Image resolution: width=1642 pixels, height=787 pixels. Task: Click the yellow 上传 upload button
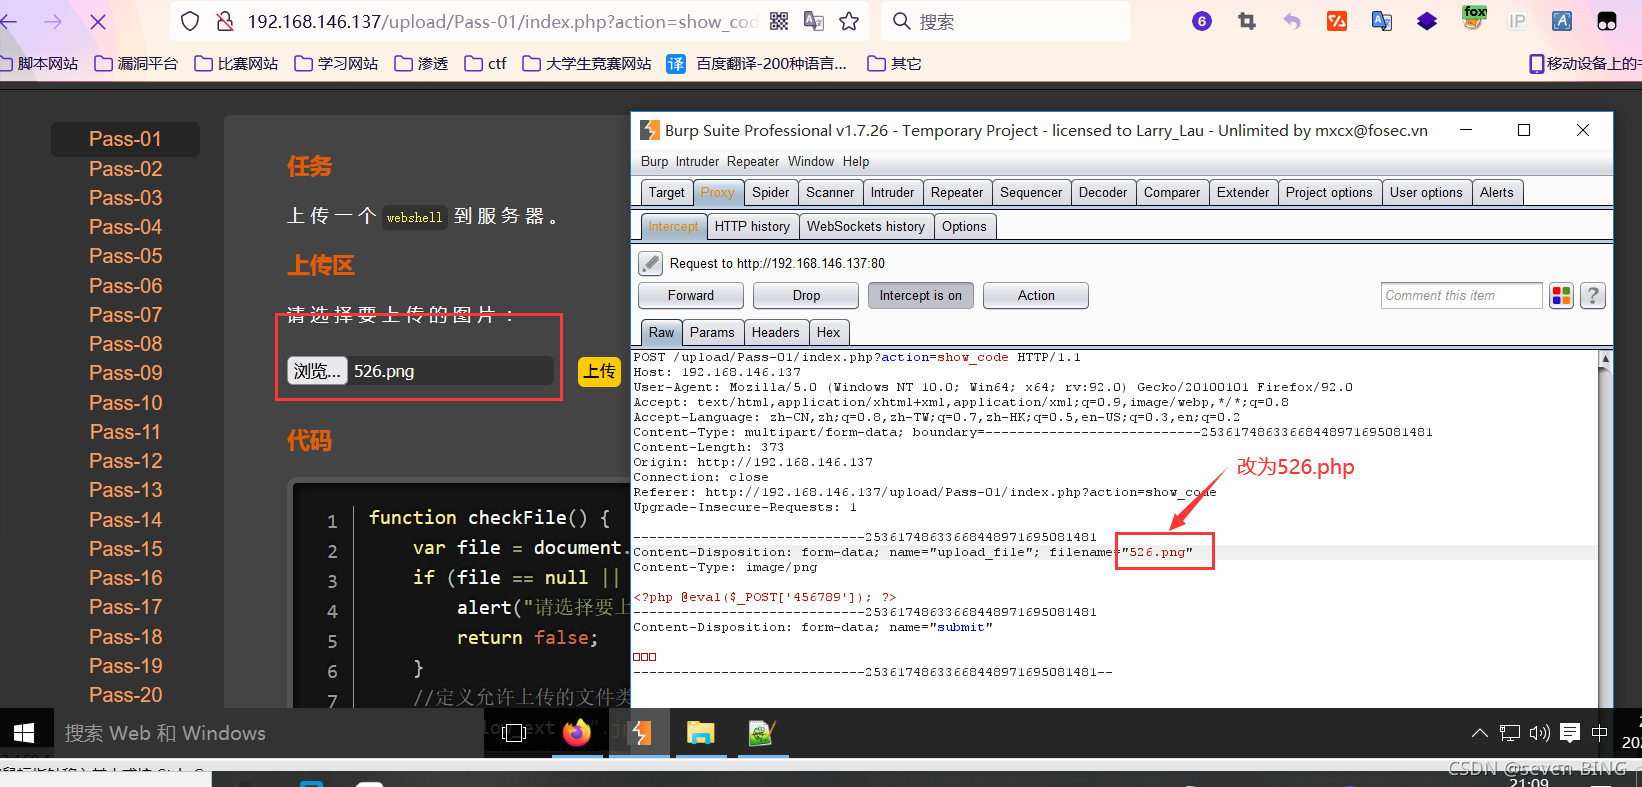click(x=600, y=371)
